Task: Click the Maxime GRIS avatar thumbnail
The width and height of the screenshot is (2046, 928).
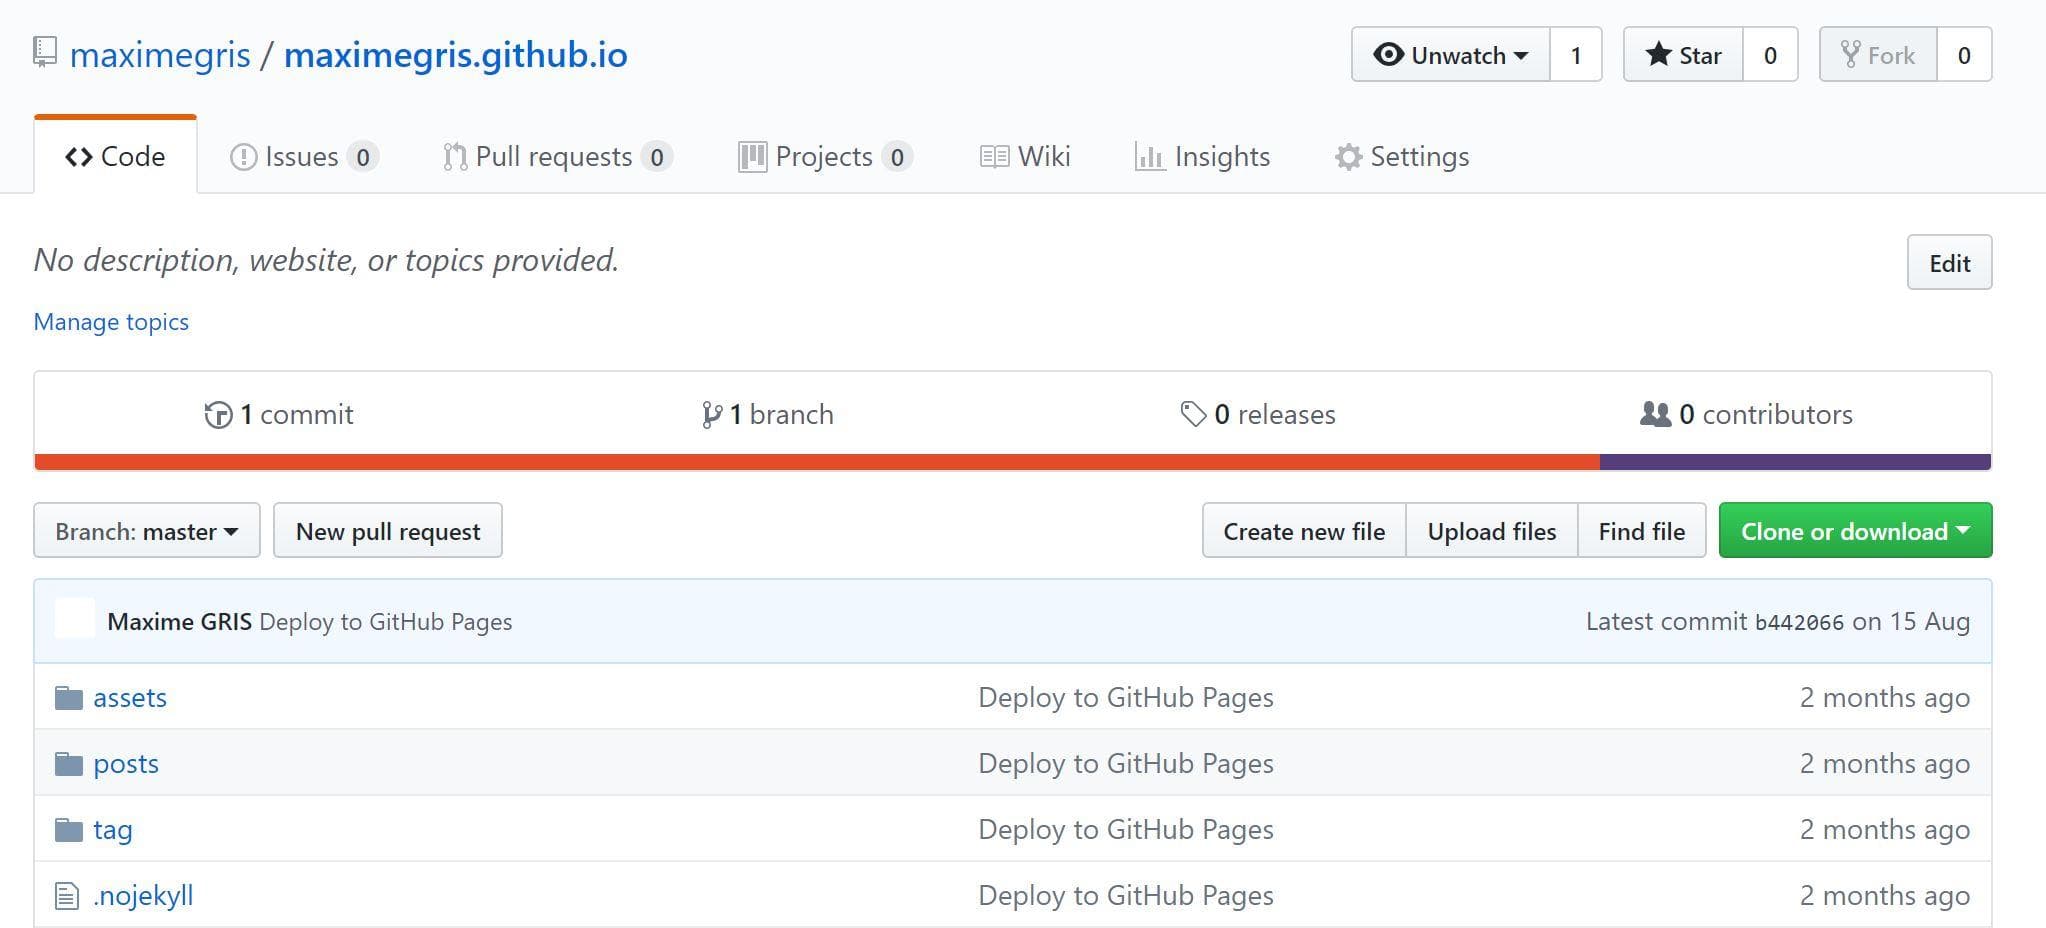Action: pos(75,620)
